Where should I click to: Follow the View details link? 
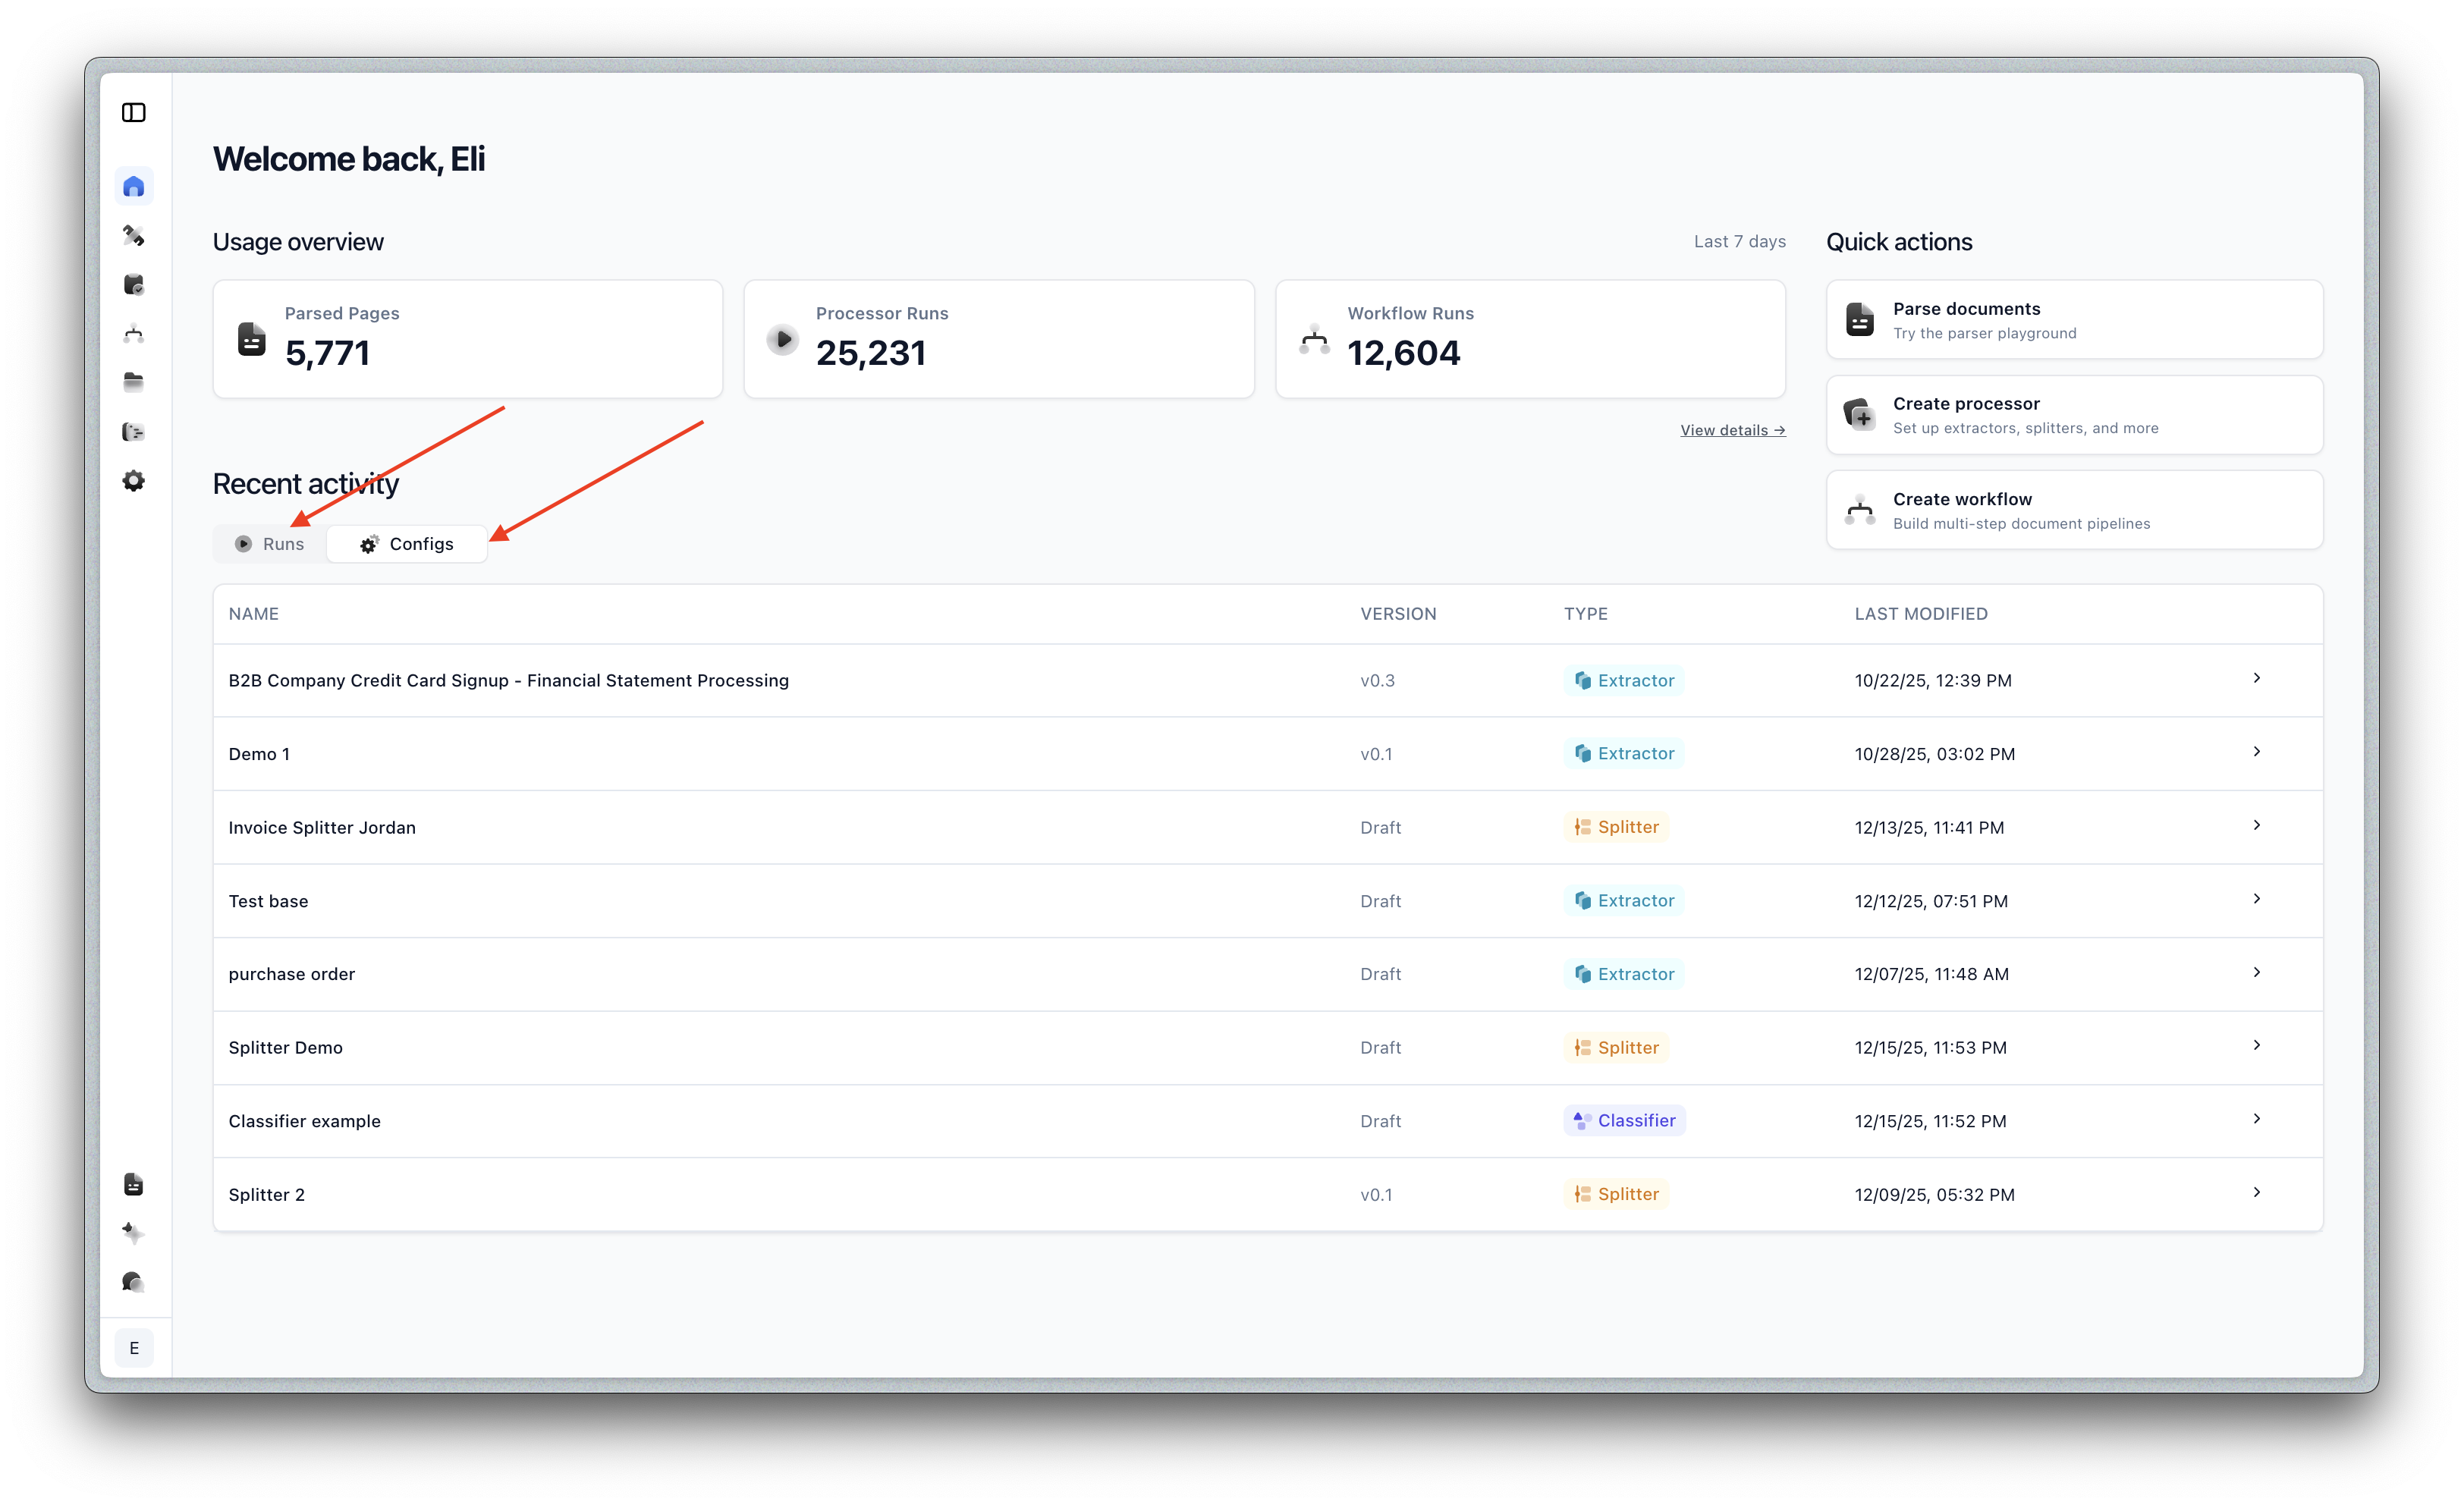1732,430
